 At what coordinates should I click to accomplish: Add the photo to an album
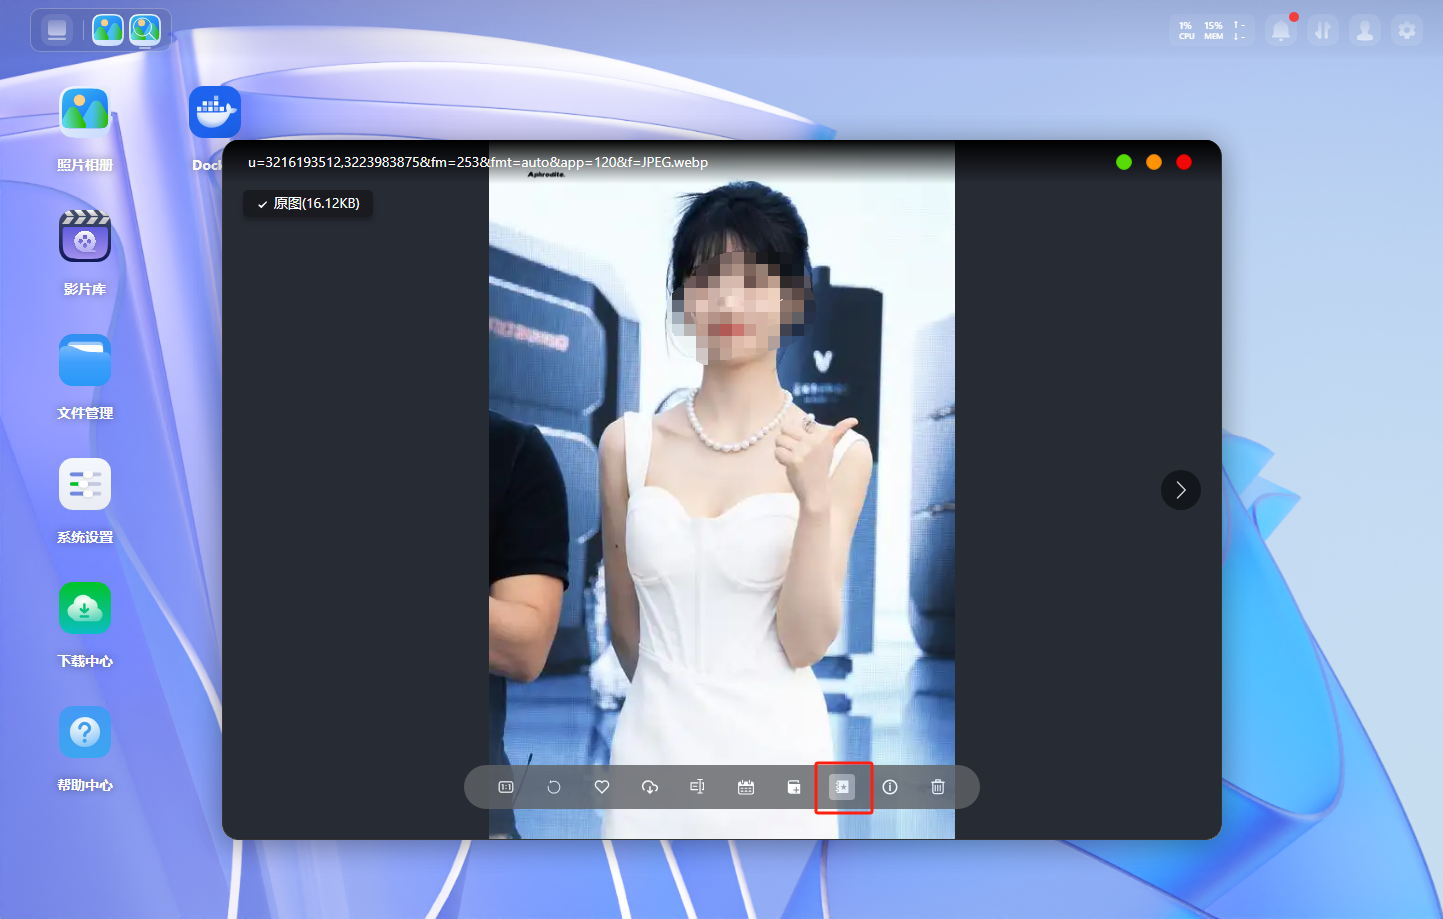coord(794,787)
